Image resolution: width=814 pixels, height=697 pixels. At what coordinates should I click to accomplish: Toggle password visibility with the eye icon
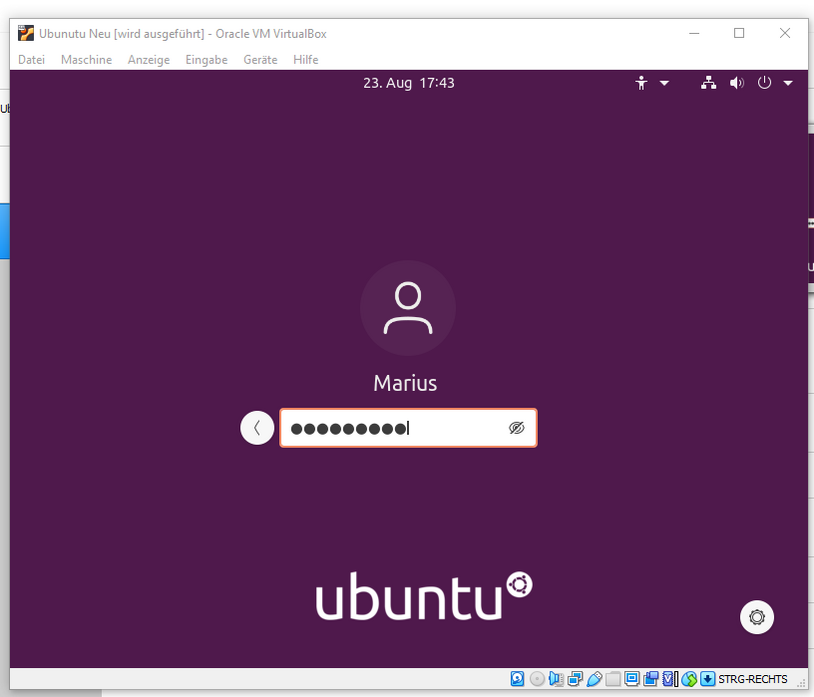pyautogui.click(x=516, y=428)
